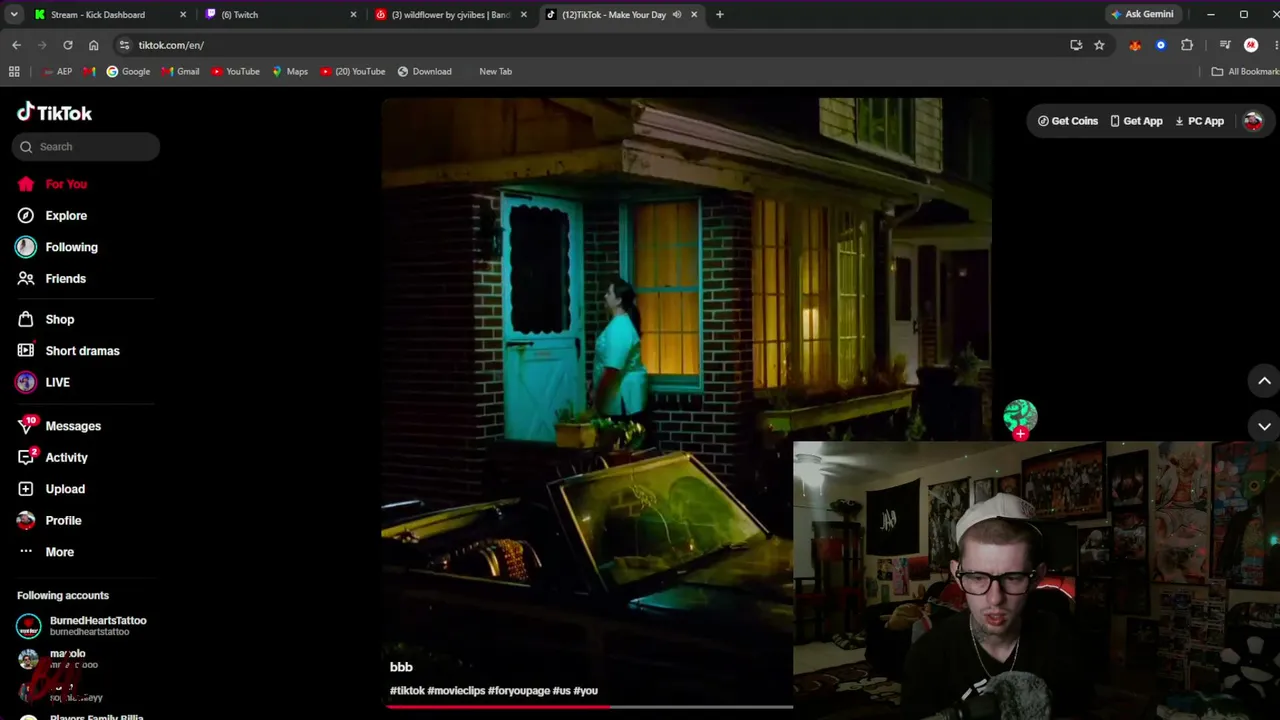Go to next video with down arrow

click(x=1264, y=426)
